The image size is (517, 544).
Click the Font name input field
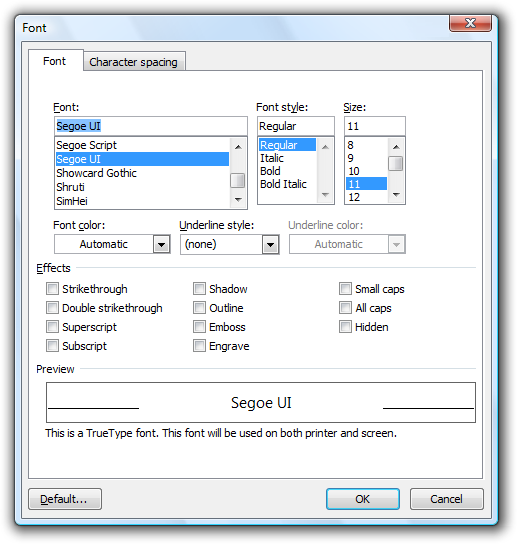(x=151, y=126)
